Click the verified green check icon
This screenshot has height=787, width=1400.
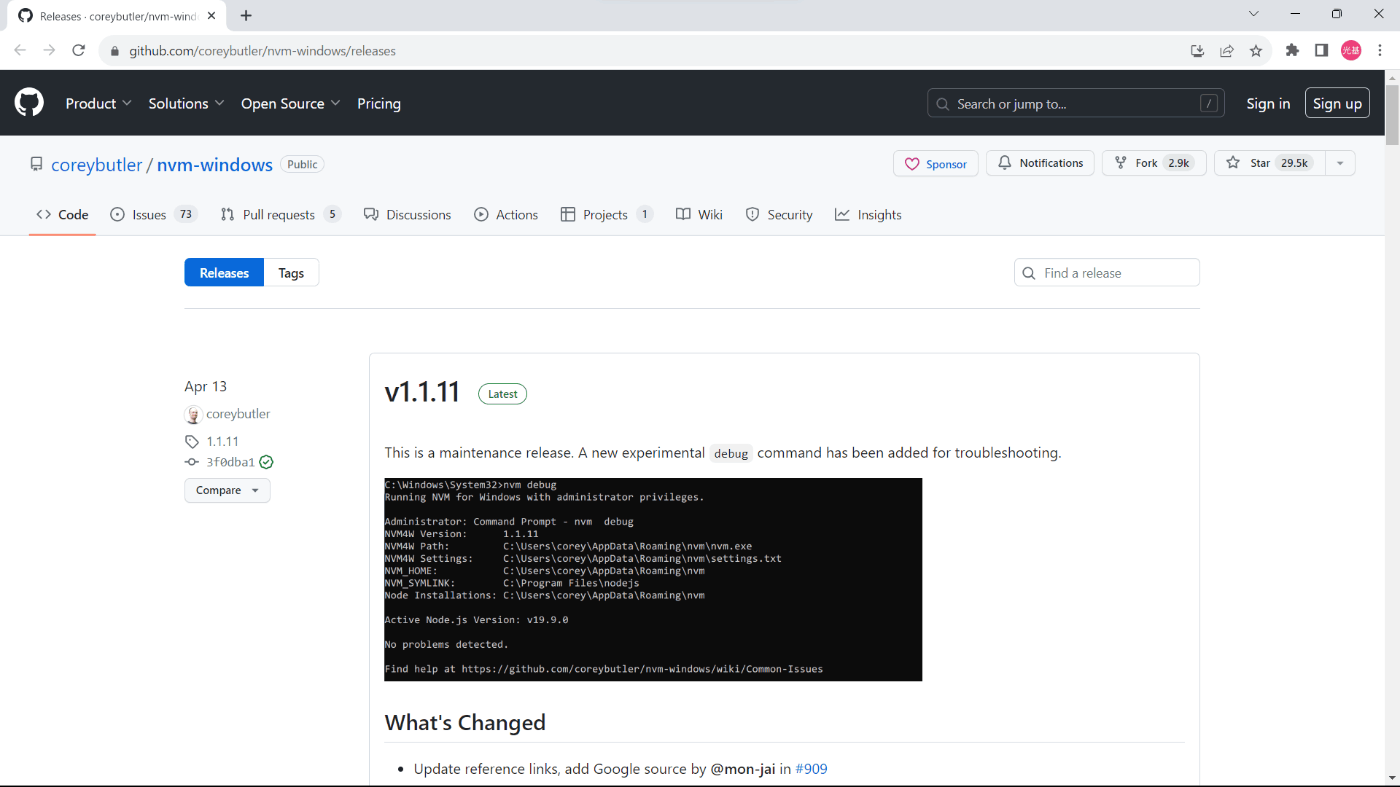click(266, 462)
